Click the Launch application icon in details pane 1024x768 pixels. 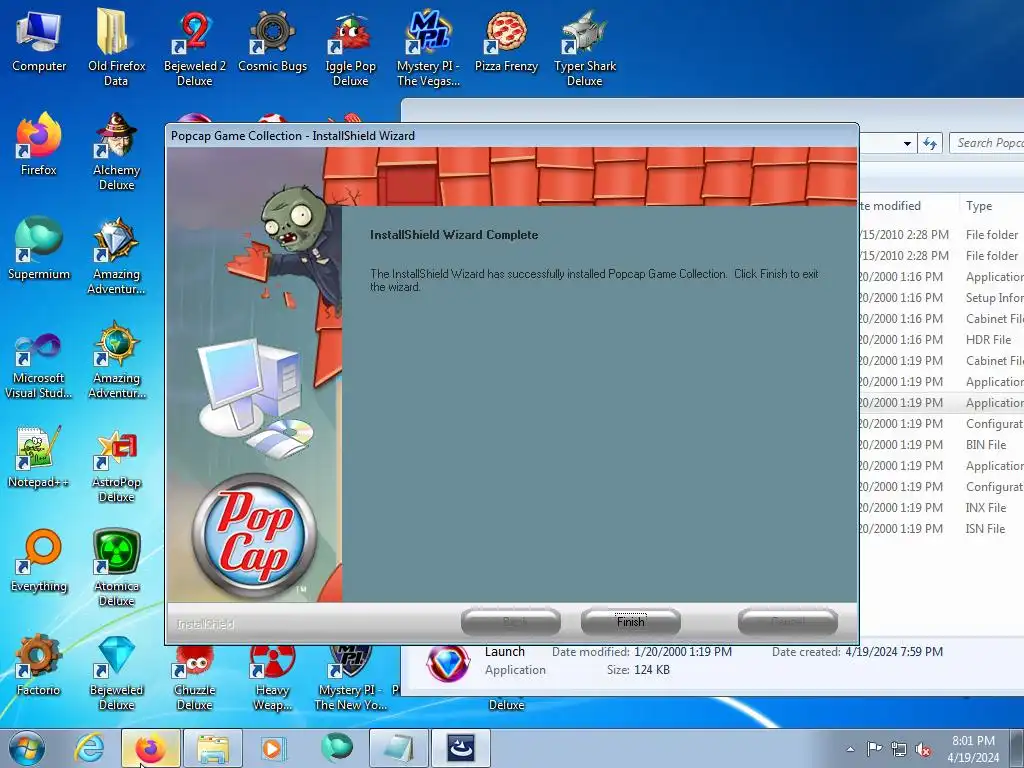coord(448,664)
